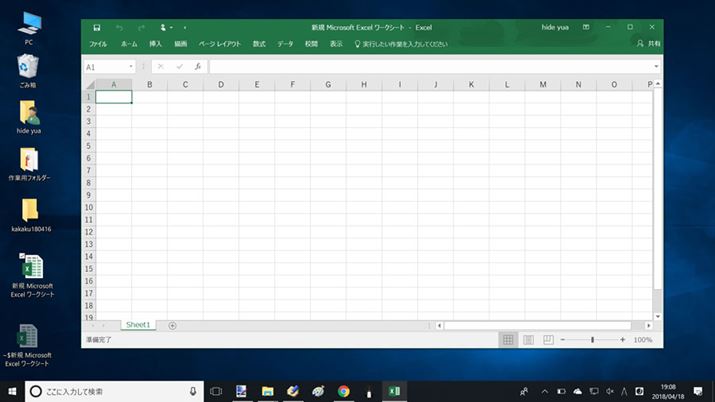The width and height of the screenshot is (715, 402).
Task: Open the 数式 (Formulas) ribbon tab
Action: pos(258,44)
